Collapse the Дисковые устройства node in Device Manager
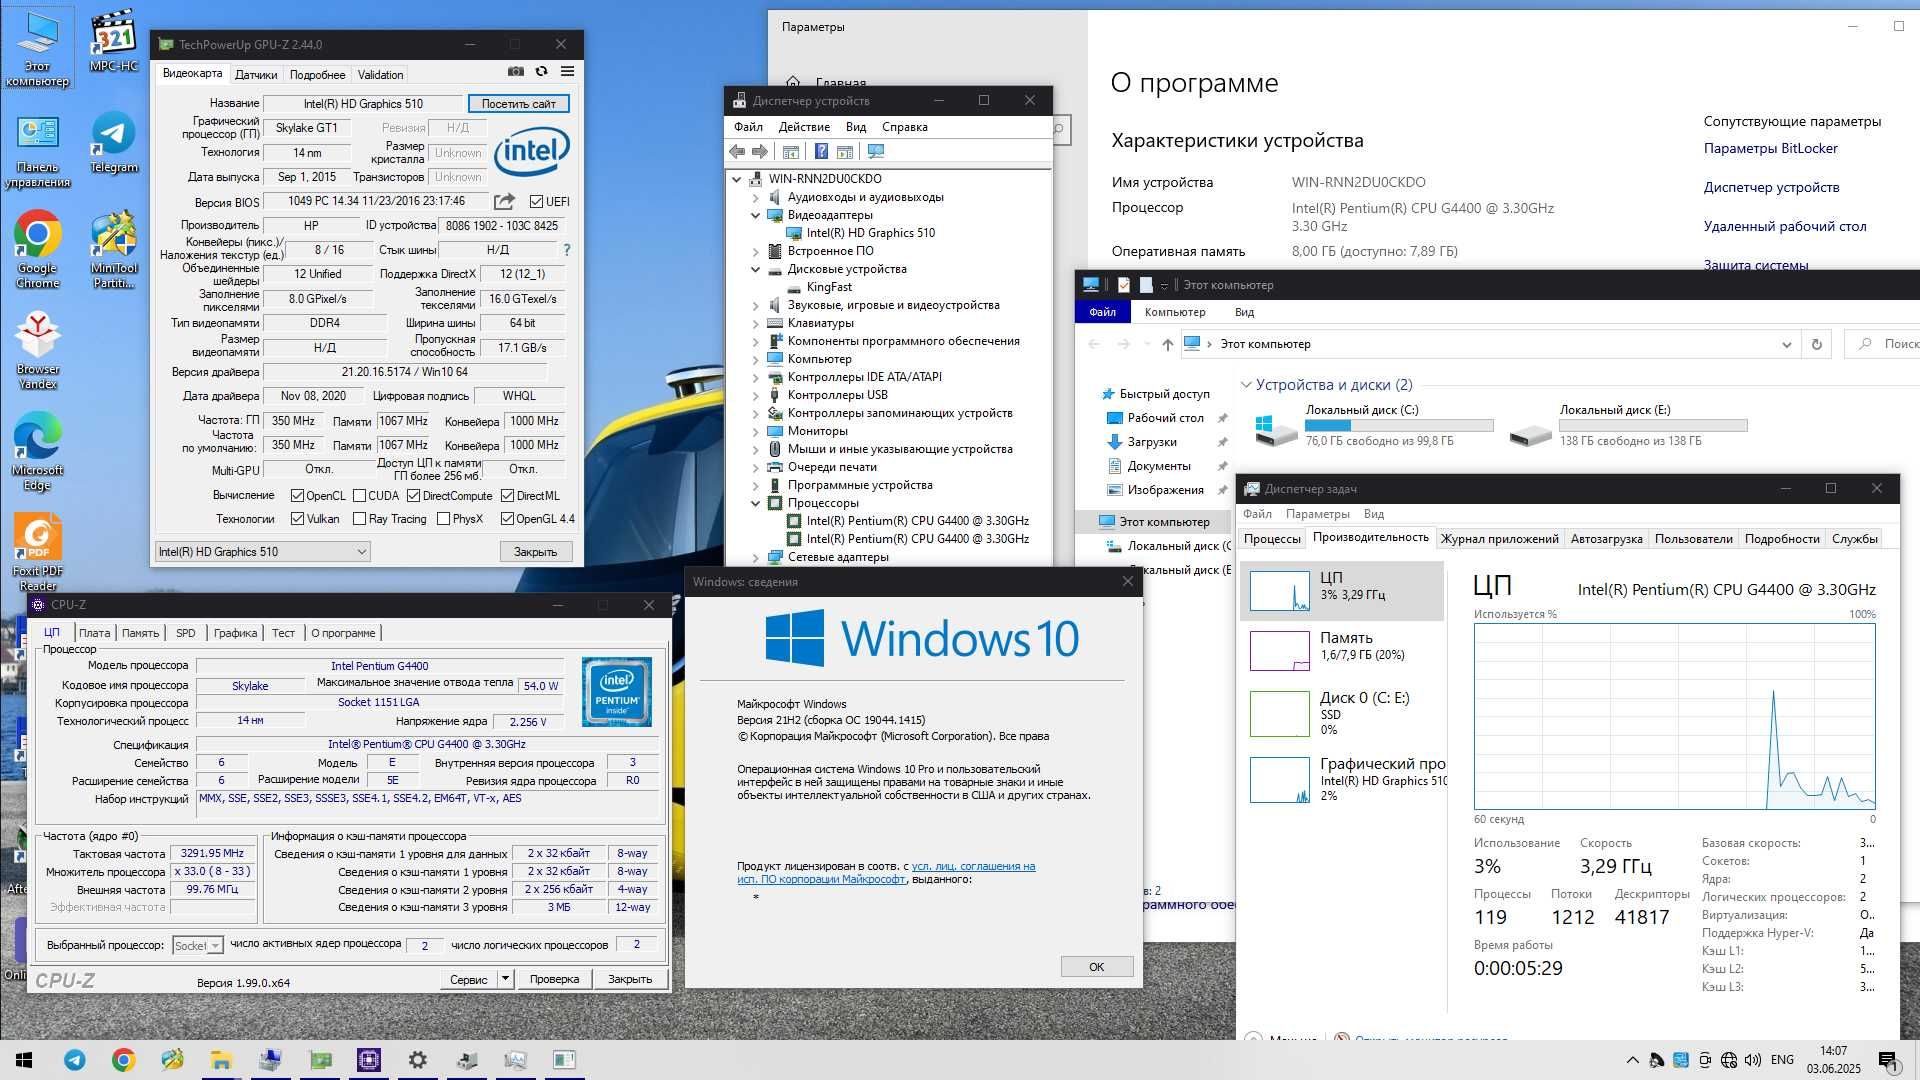This screenshot has width=1920, height=1080. [x=756, y=269]
